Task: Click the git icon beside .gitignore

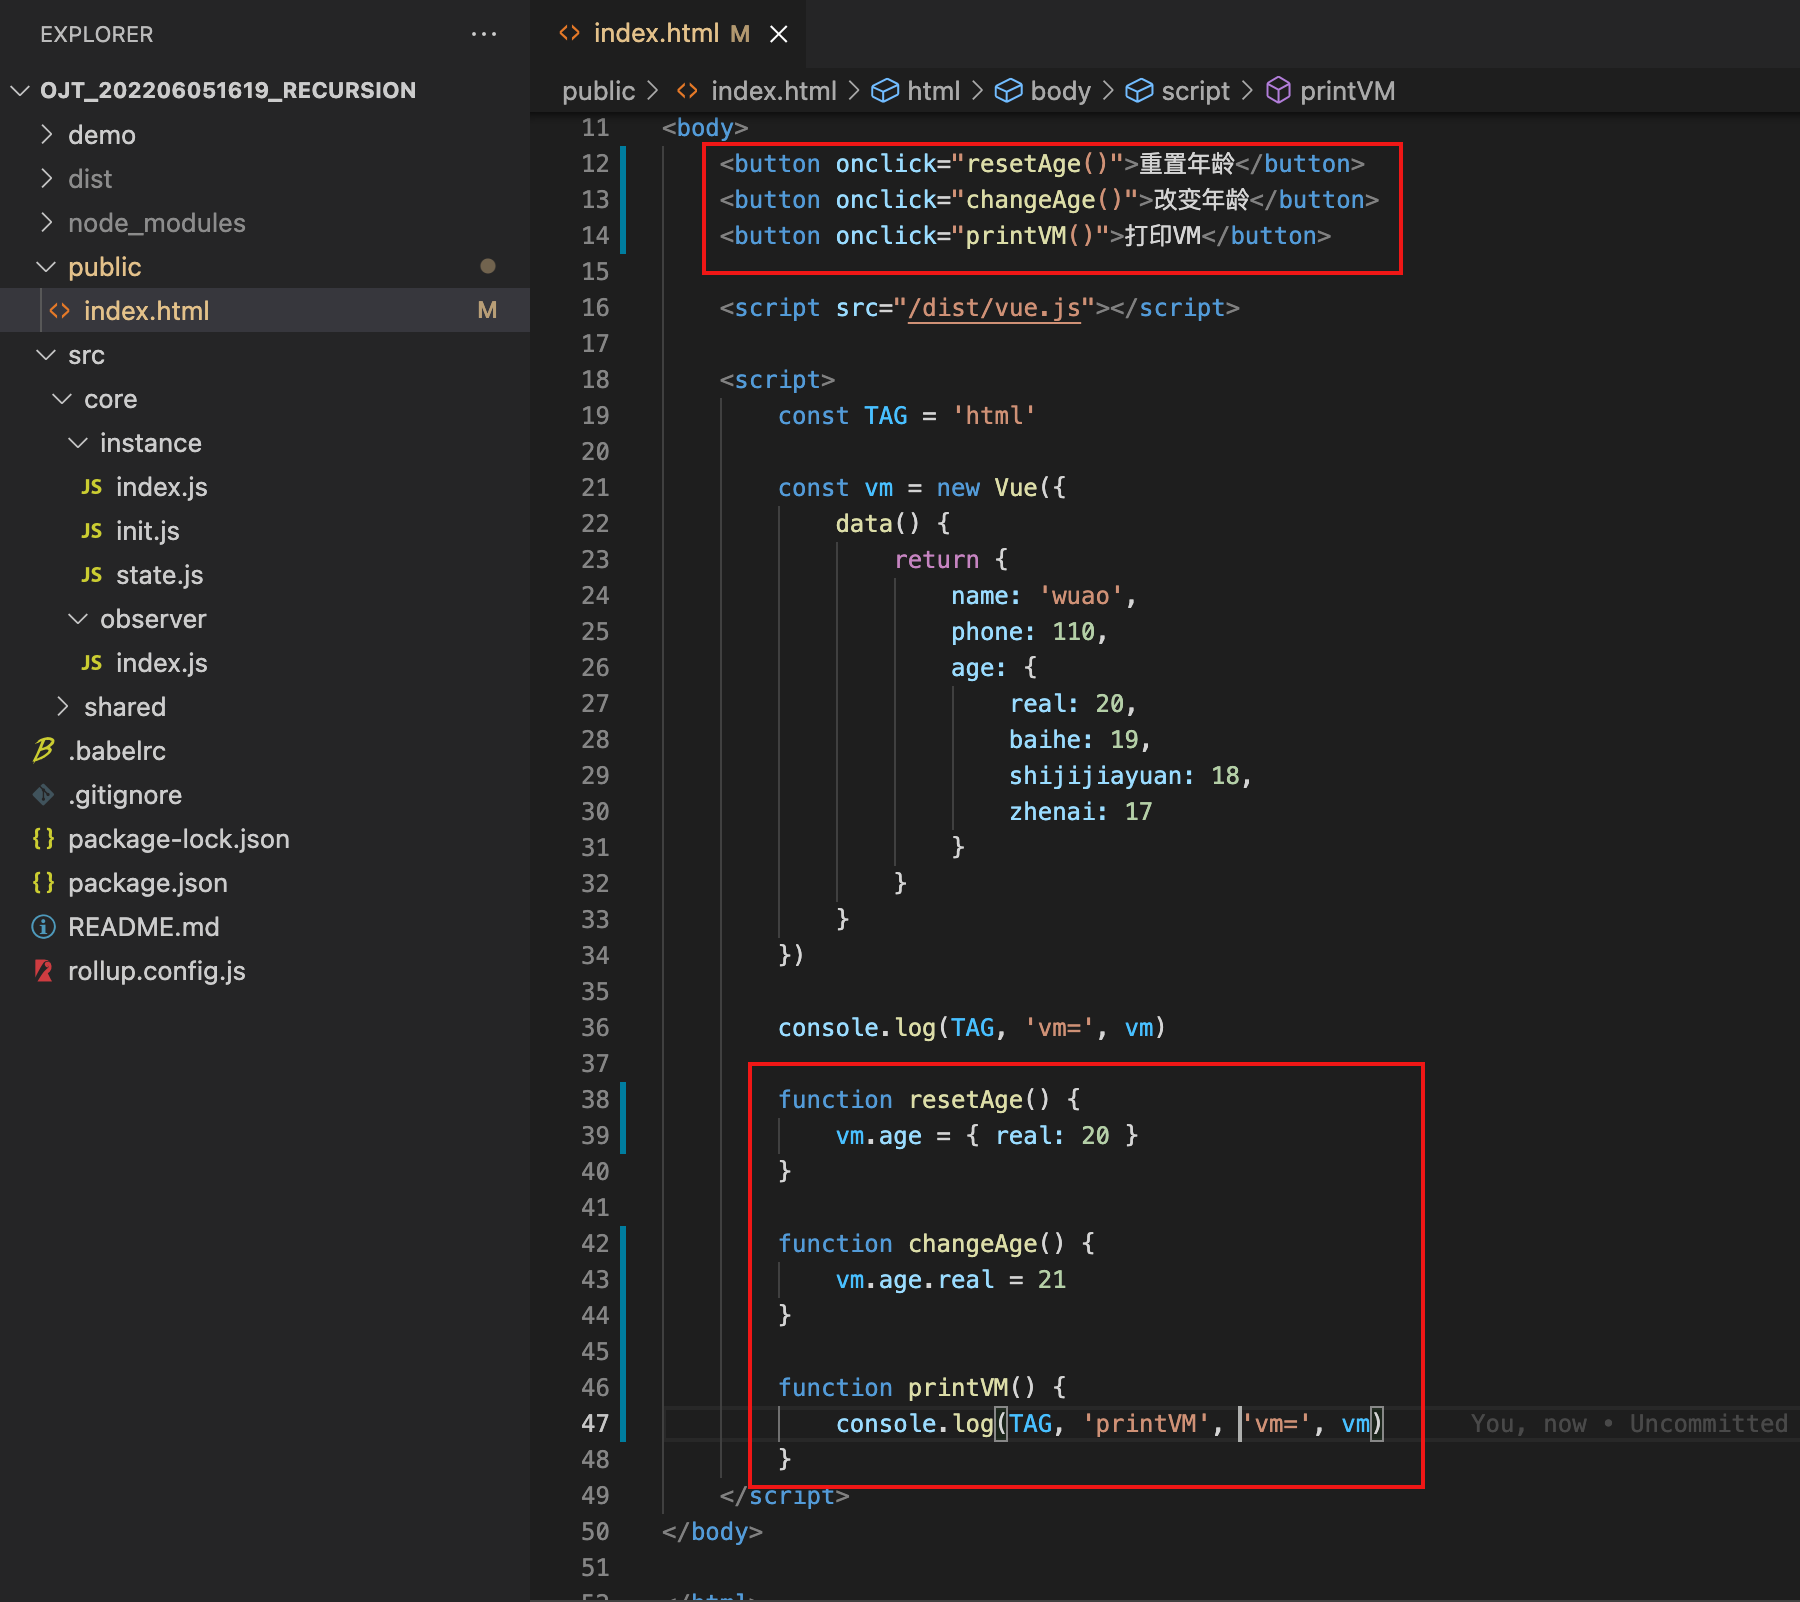Action: tap(43, 794)
